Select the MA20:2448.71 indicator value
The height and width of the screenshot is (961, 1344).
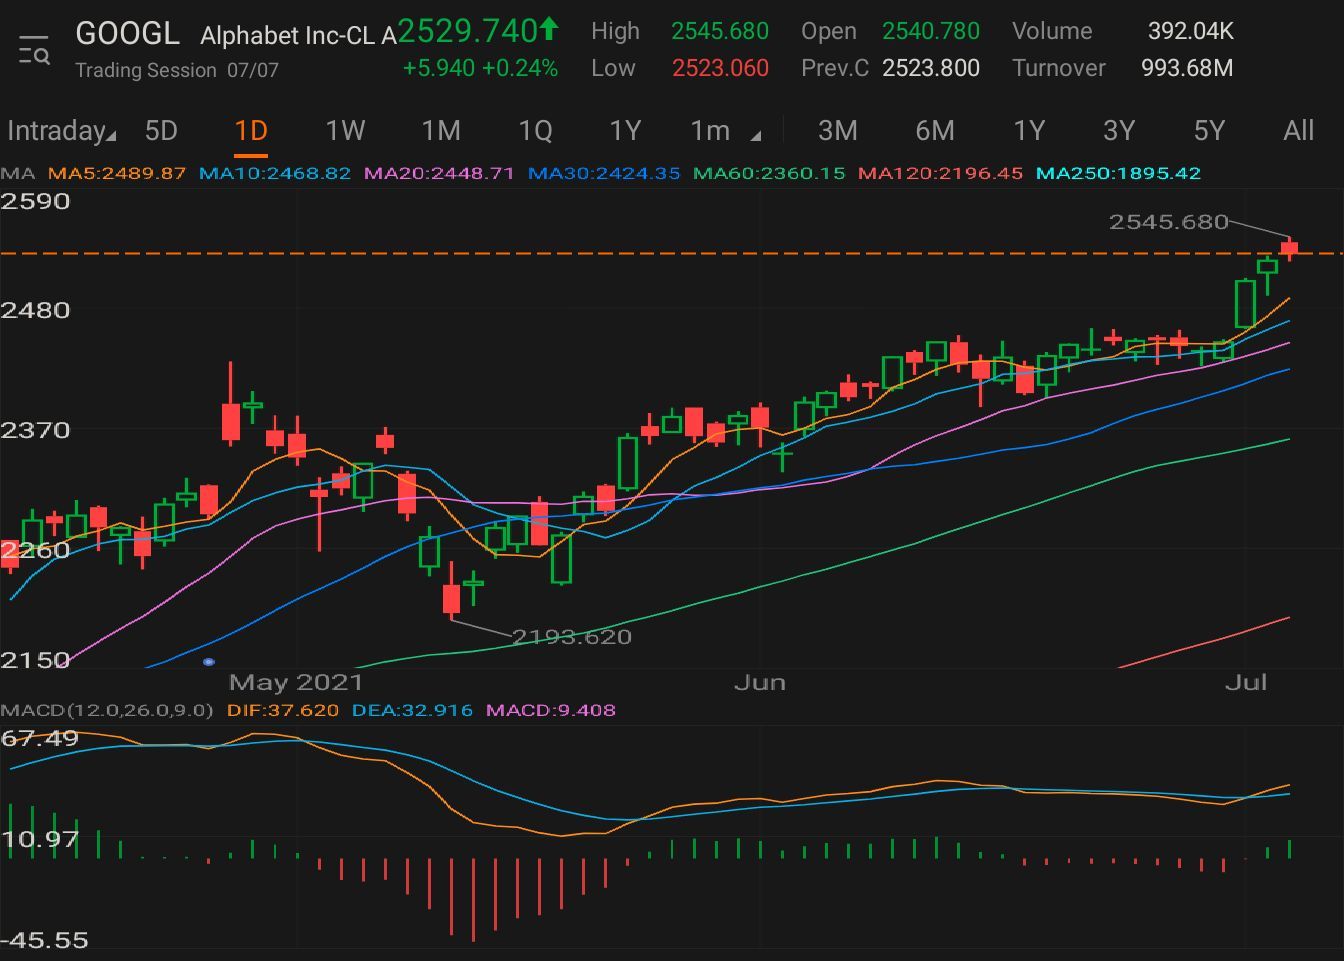(439, 173)
